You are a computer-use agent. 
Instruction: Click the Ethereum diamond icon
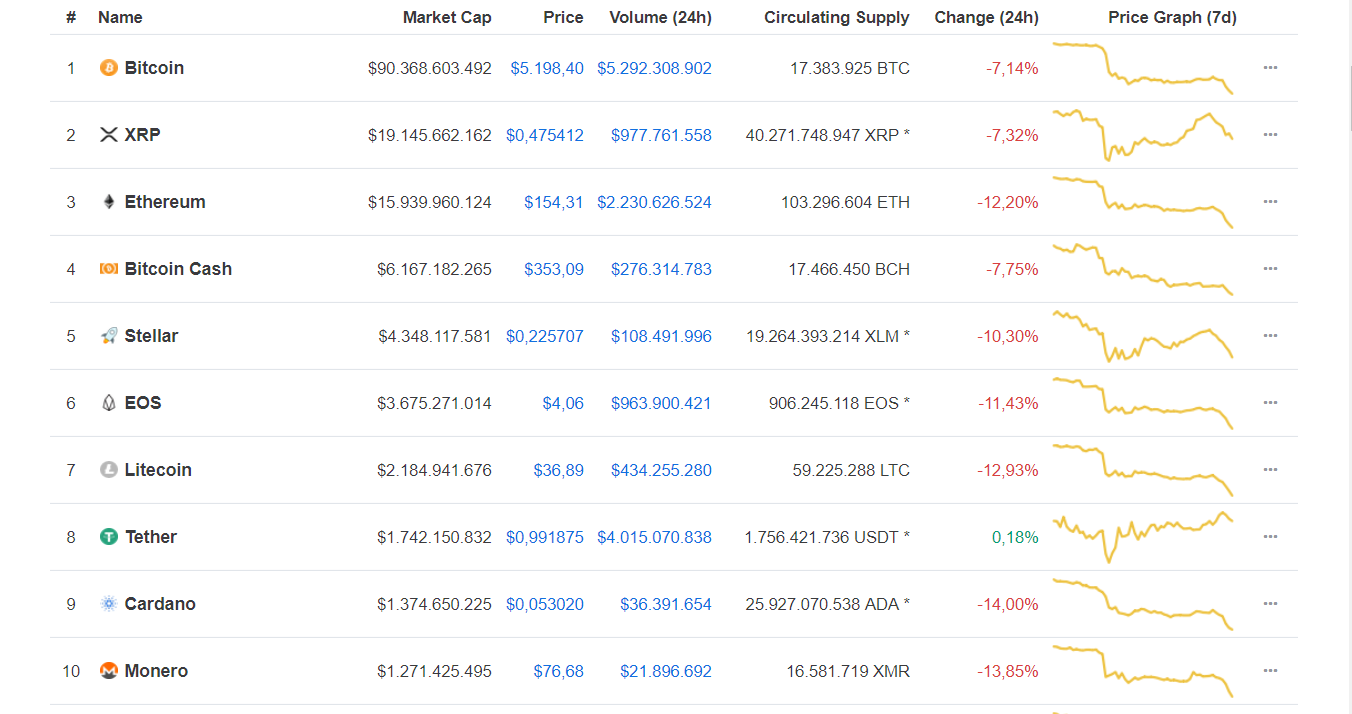pos(107,201)
